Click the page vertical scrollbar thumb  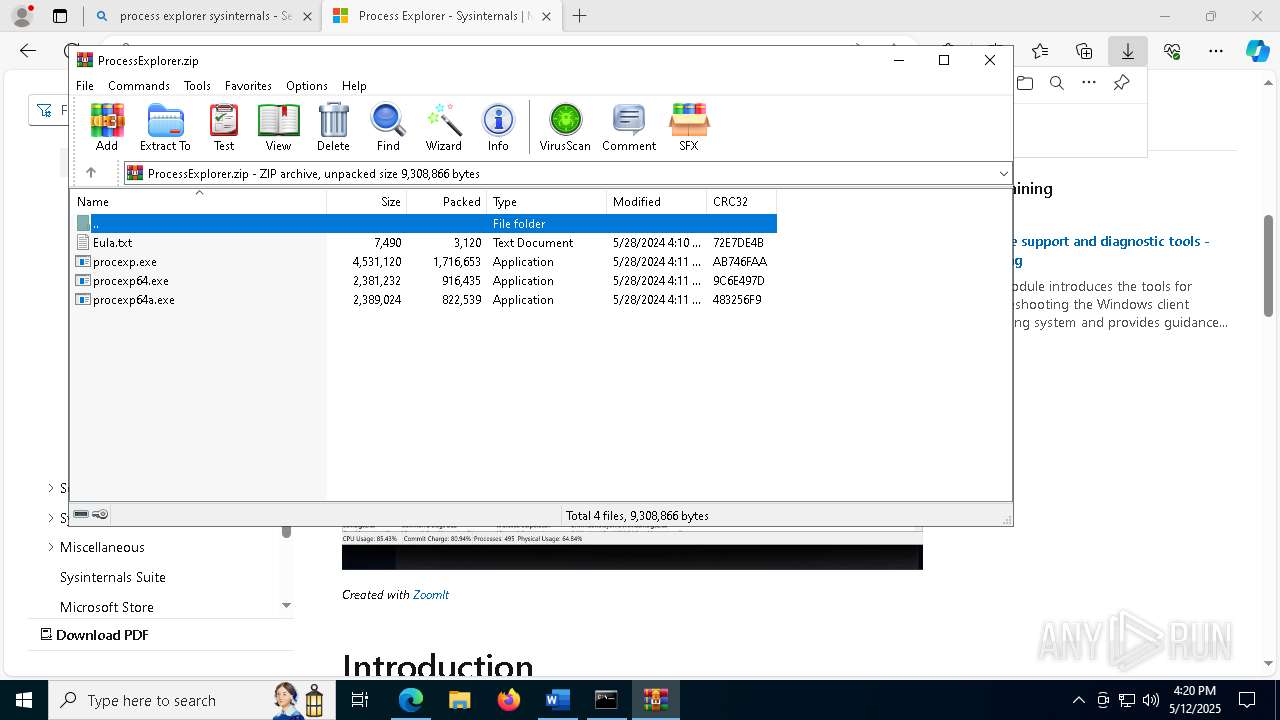1269,266
